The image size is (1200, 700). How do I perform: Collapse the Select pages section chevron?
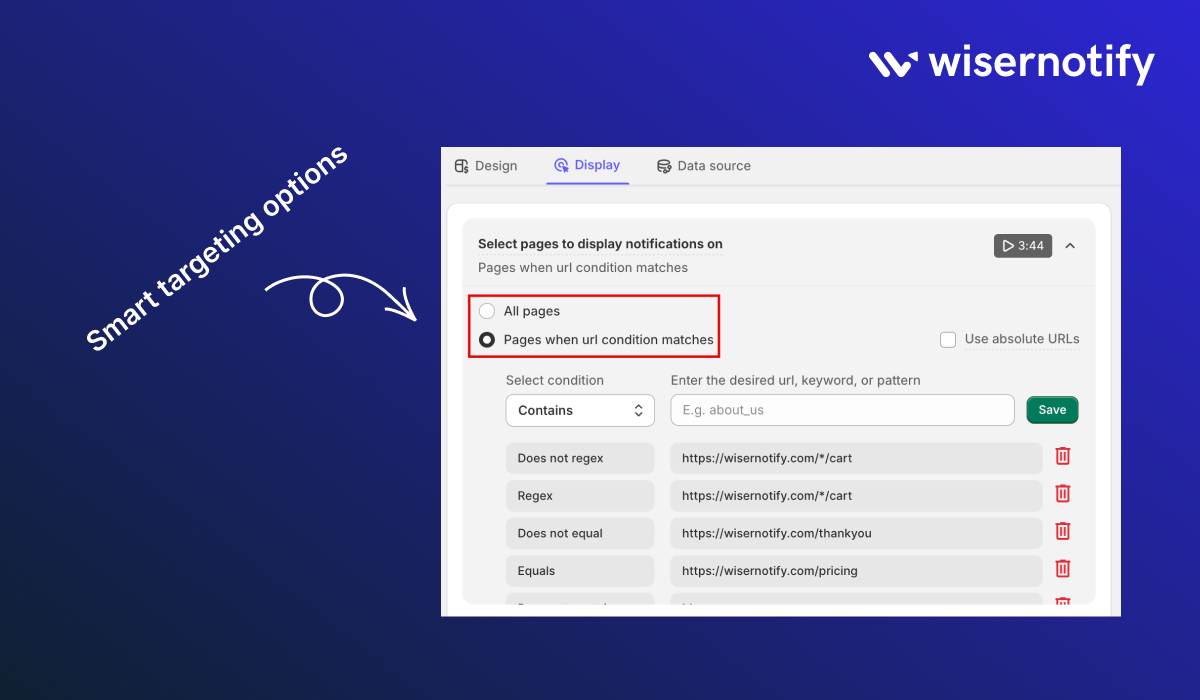[x=1070, y=246]
